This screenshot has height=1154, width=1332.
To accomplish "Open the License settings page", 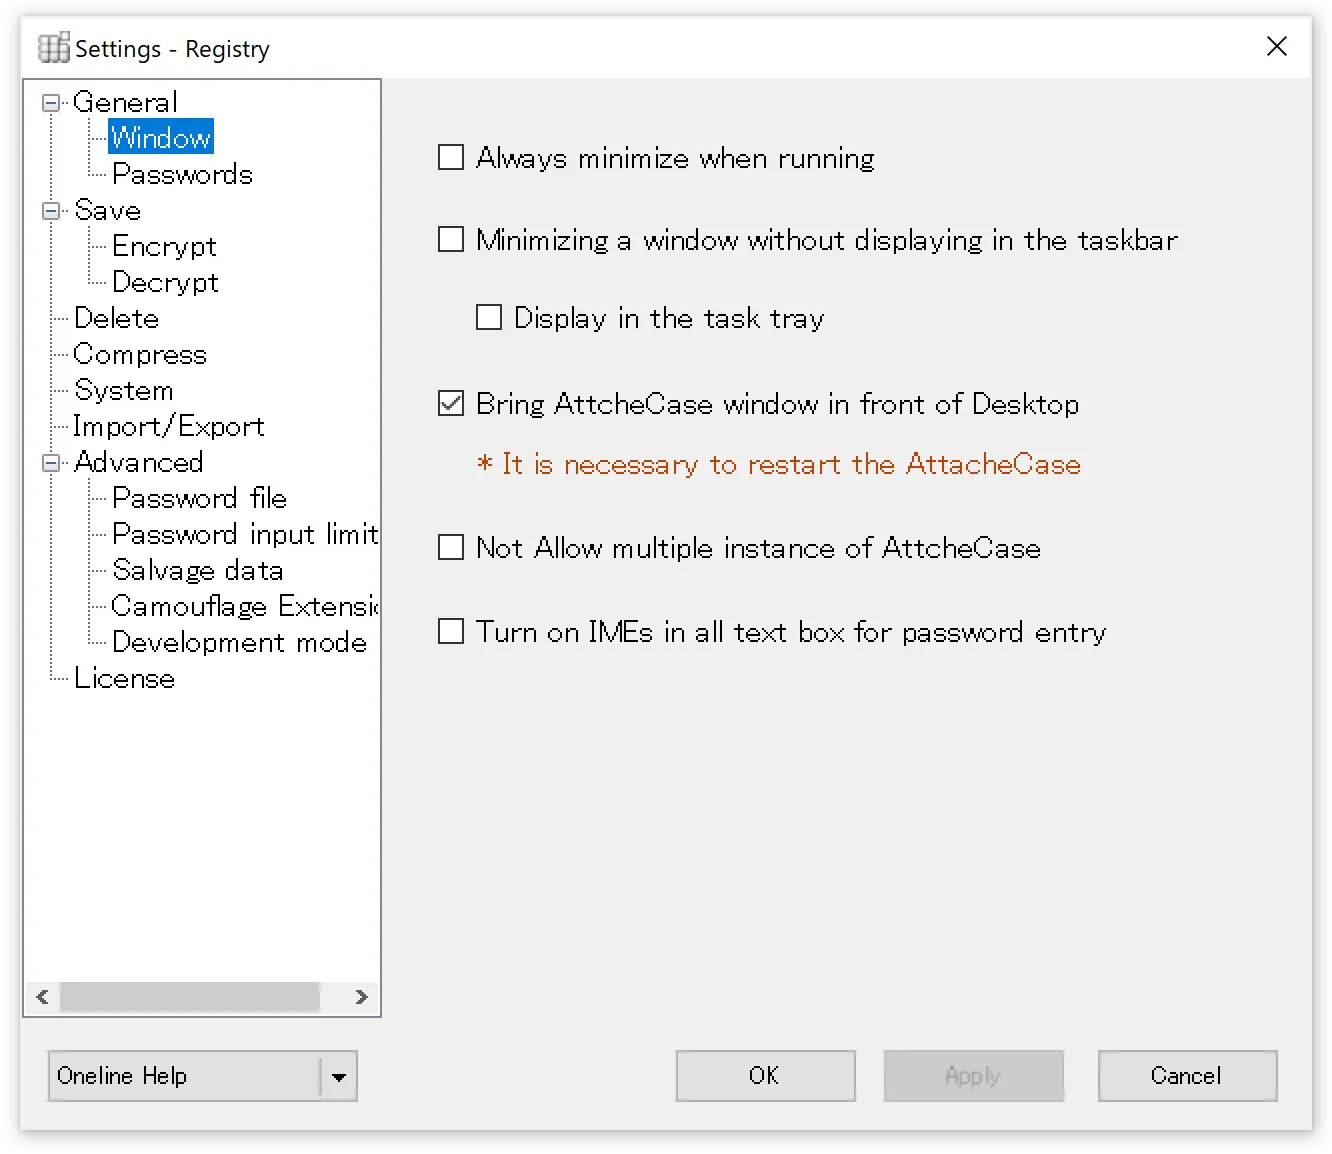I will pyautogui.click(x=124, y=678).
